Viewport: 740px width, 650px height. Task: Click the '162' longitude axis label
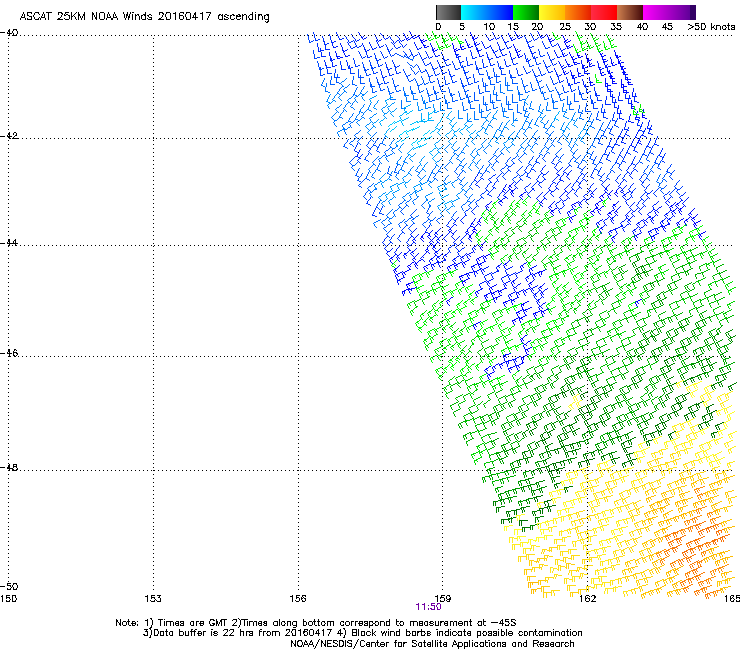[588, 599]
